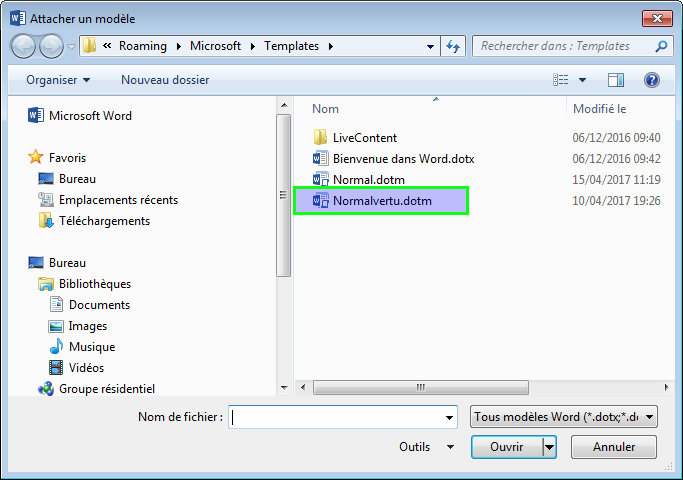Click the Vidéos film icon
This screenshot has height=480, width=683.
tap(56, 368)
